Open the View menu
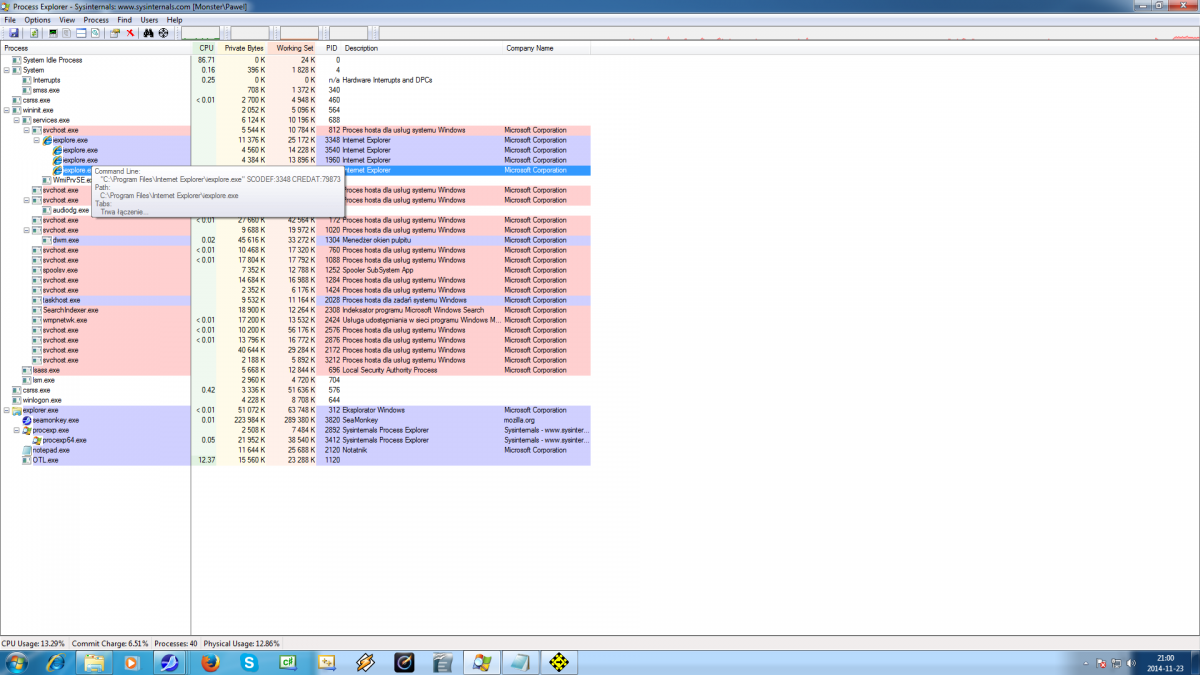1200x675 pixels. [x=67, y=20]
